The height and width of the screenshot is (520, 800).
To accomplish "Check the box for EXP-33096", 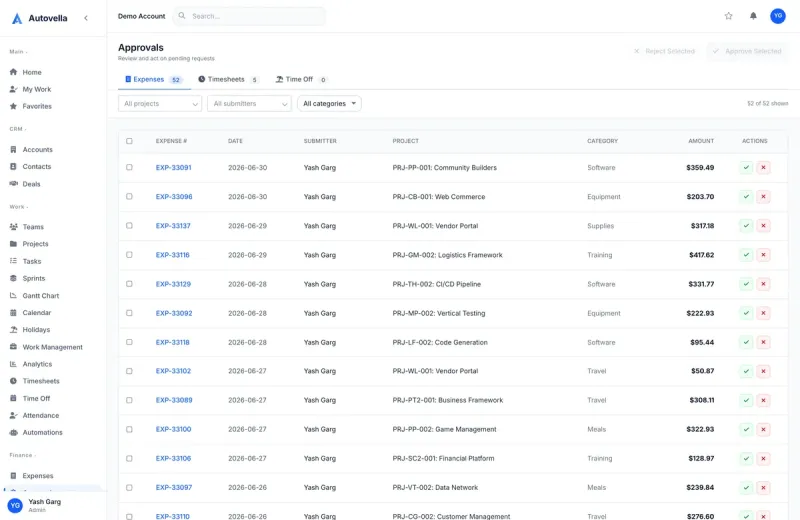I will pyautogui.click(x=129, y=196).
